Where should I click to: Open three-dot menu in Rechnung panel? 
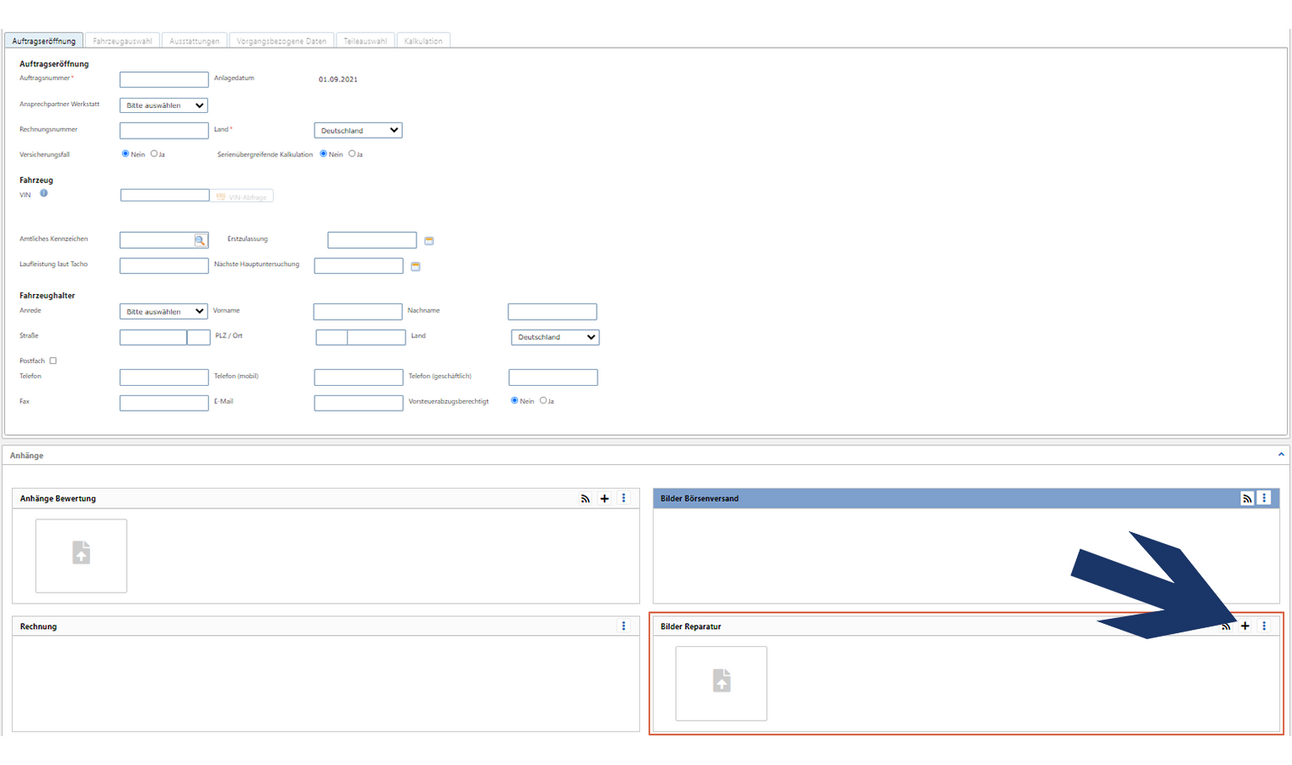(624, 626)
